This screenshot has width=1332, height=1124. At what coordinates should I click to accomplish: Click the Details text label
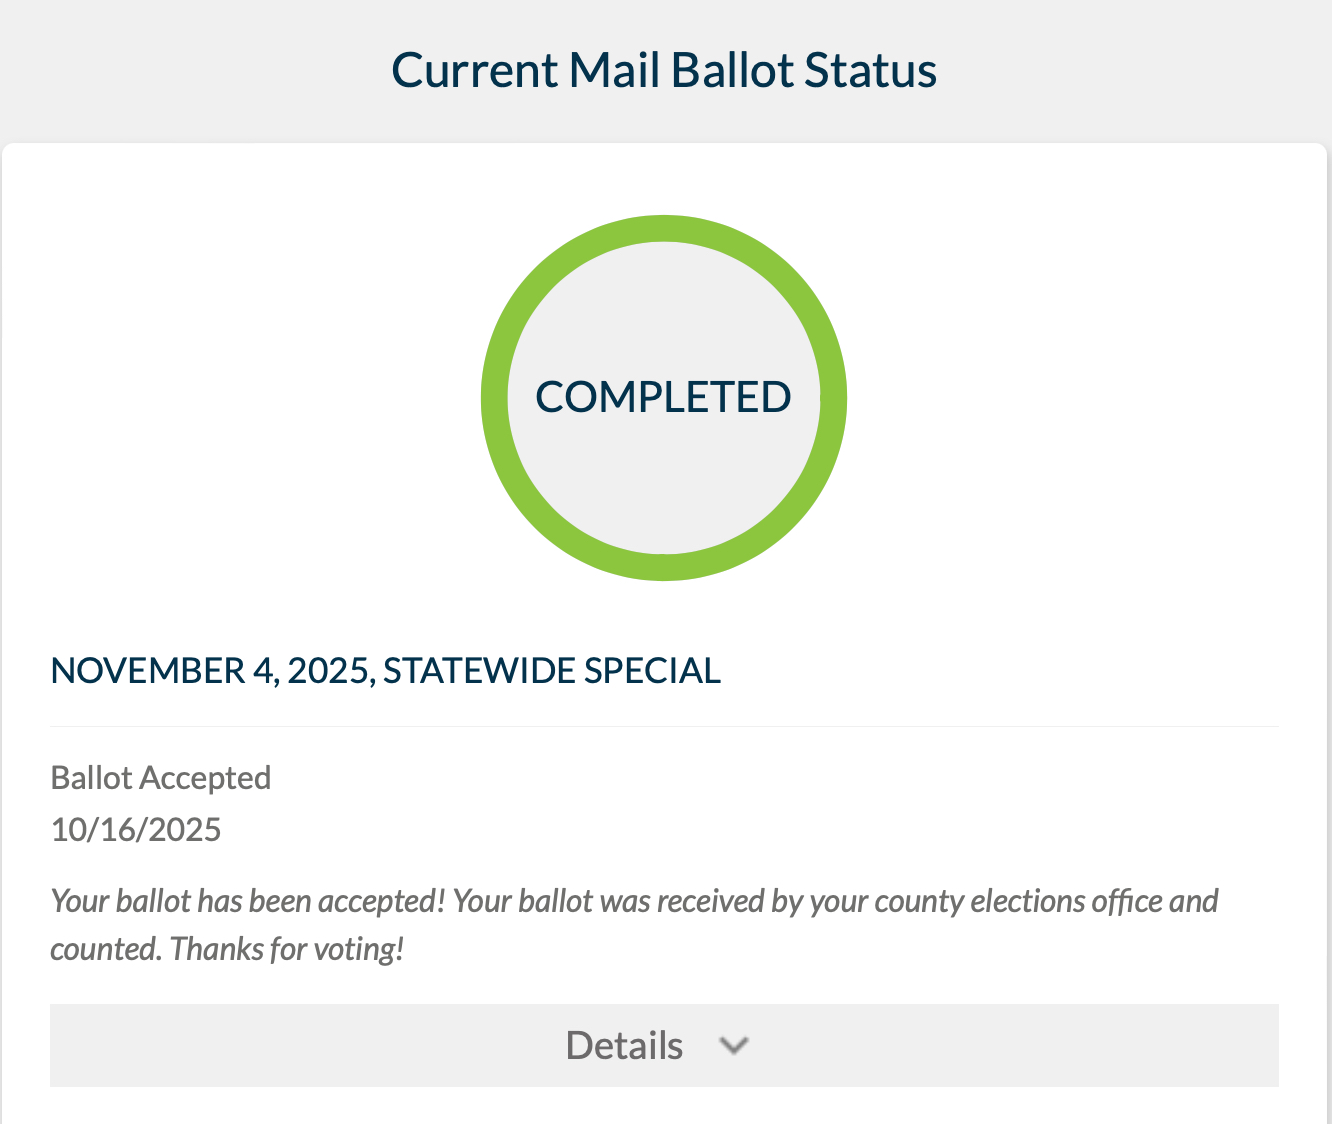(x=624, y=1046)
